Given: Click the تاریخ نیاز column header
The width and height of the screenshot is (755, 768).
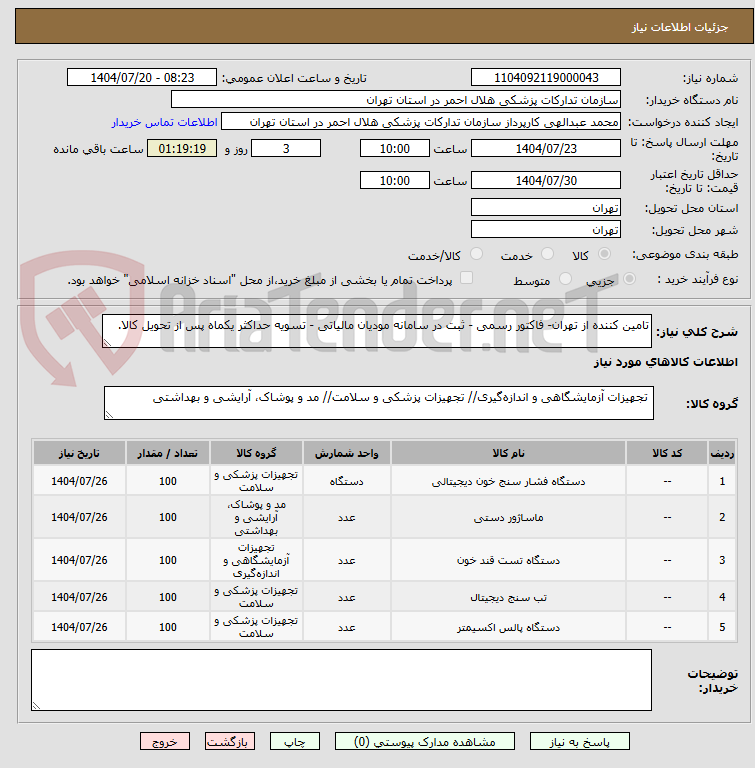Looking at the screenshot, I should tap(79, 453).
